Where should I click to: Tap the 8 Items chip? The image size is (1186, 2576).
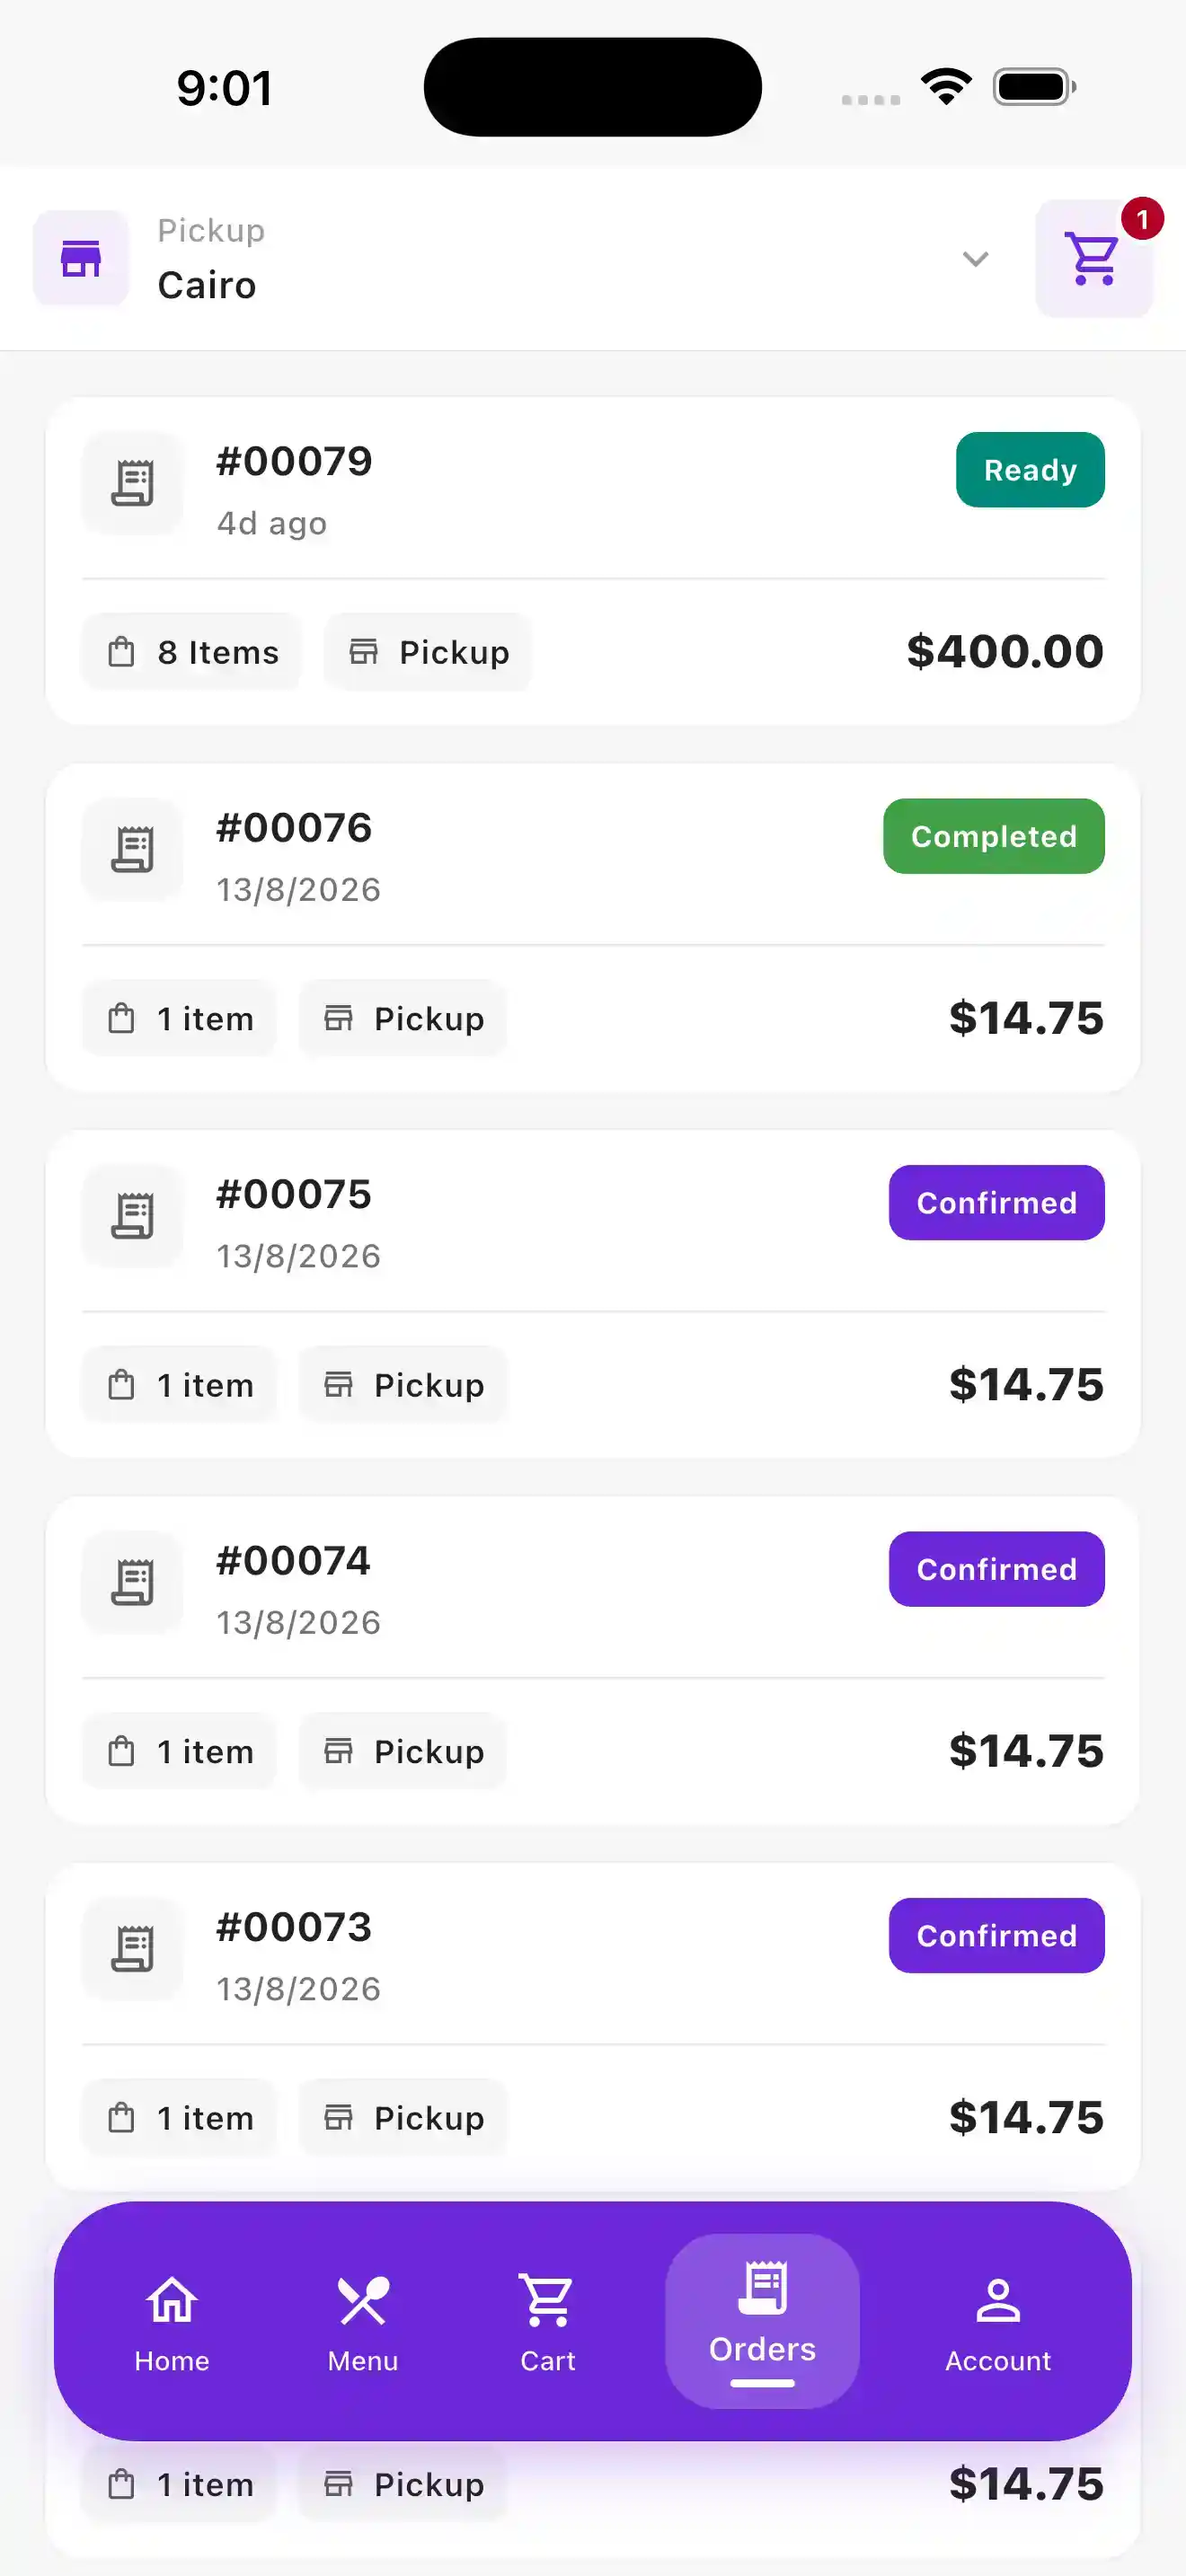(192, 652)
